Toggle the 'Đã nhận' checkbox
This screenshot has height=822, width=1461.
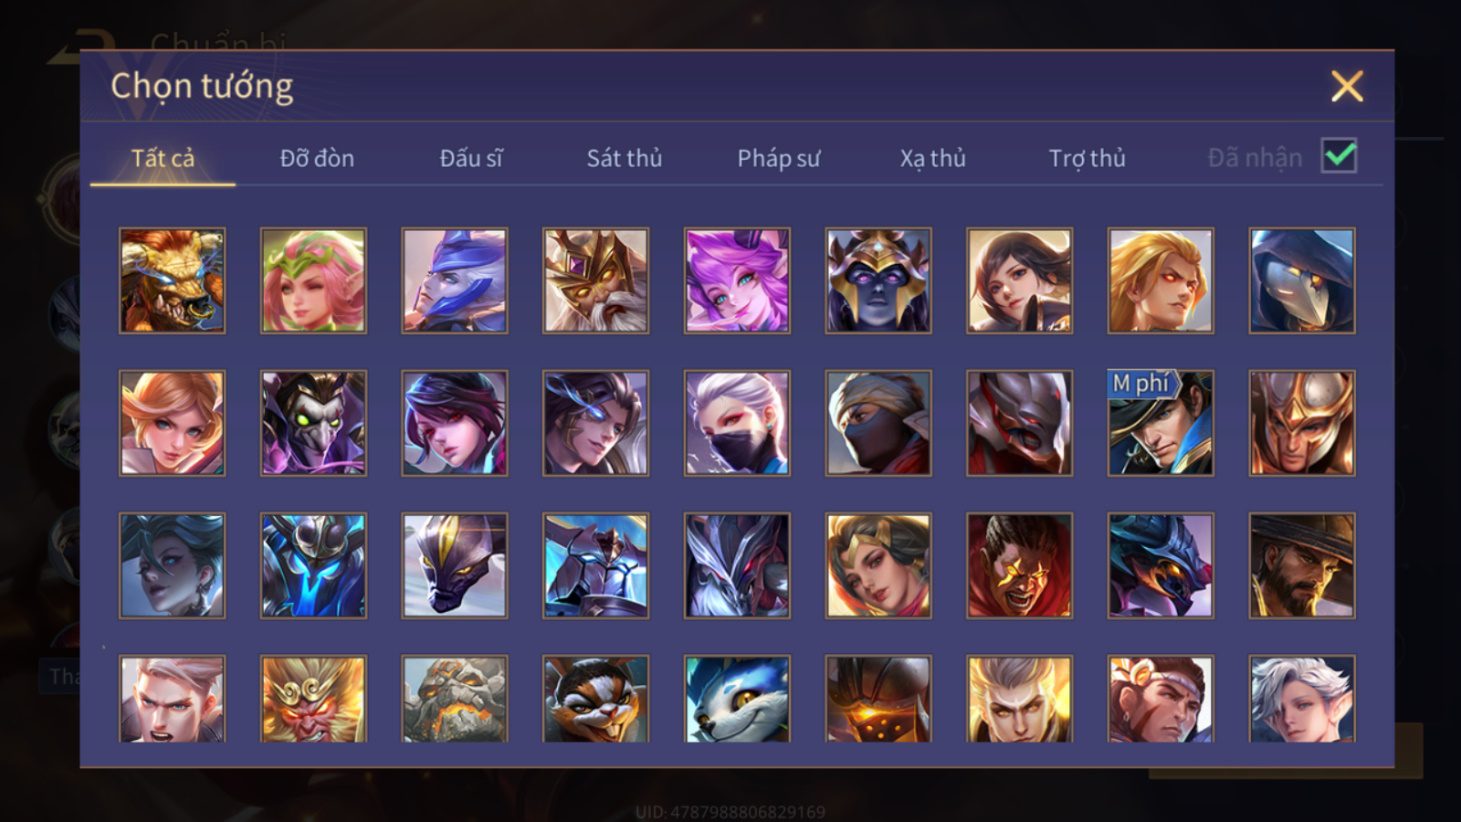click(1339, 156)
